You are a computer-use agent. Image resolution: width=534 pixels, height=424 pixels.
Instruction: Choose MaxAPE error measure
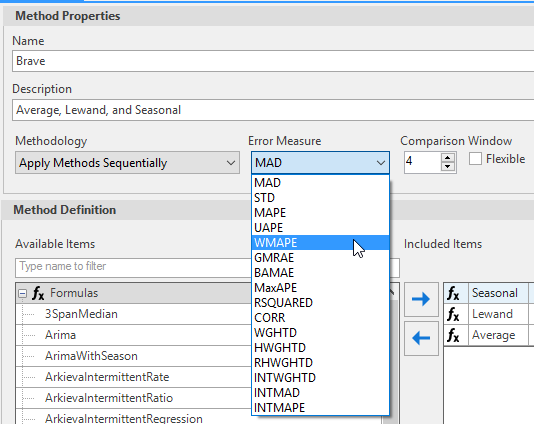point(320,288)
